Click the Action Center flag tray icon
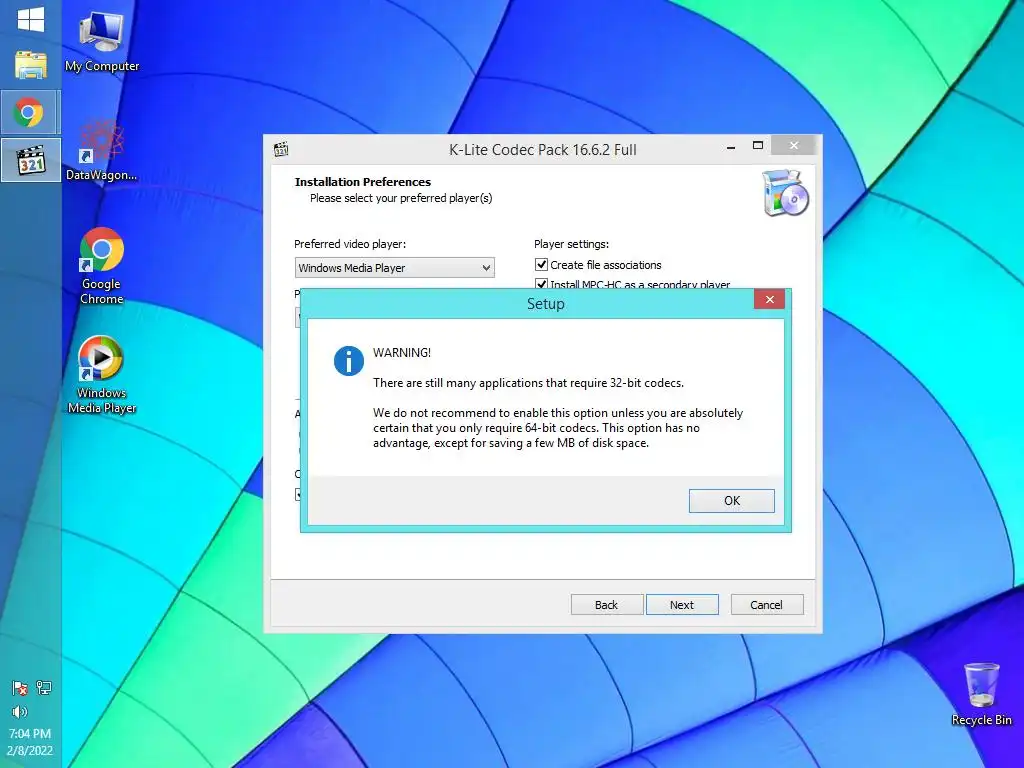Screen dimensions: 1024x768 click(20, 688)
